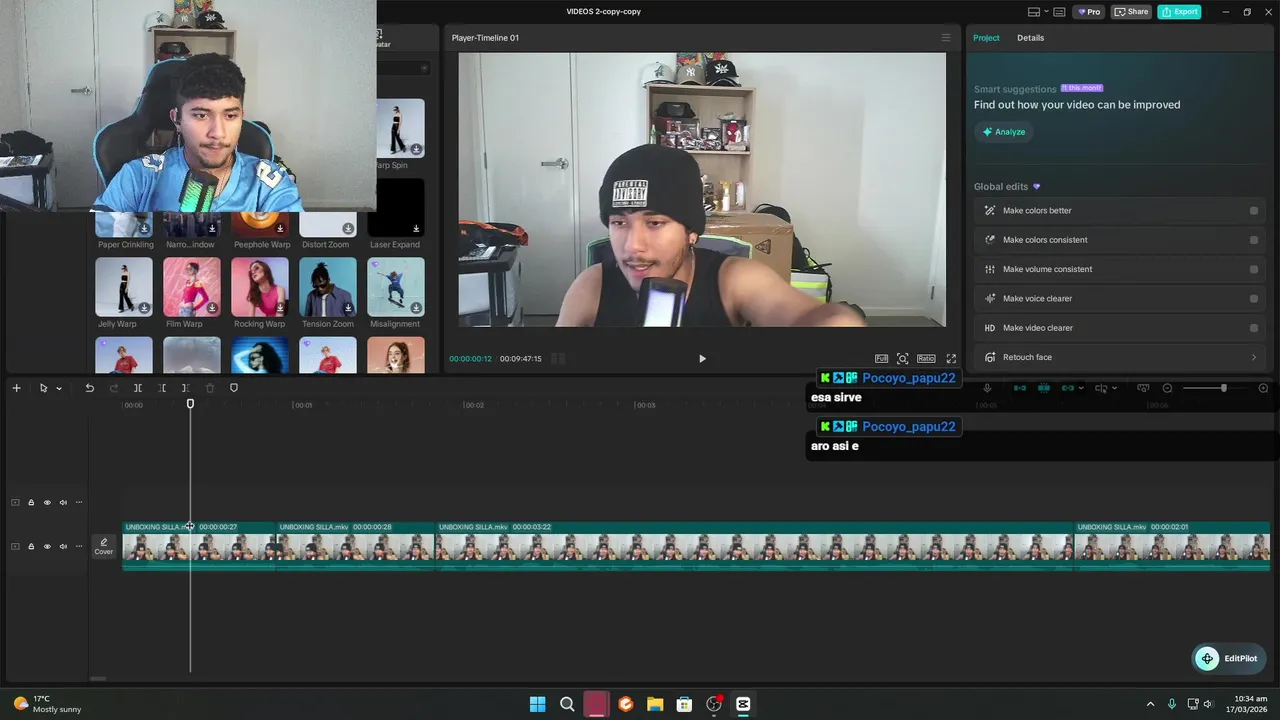Click the add track plus icon in timeline toolbar

[16, 388]
